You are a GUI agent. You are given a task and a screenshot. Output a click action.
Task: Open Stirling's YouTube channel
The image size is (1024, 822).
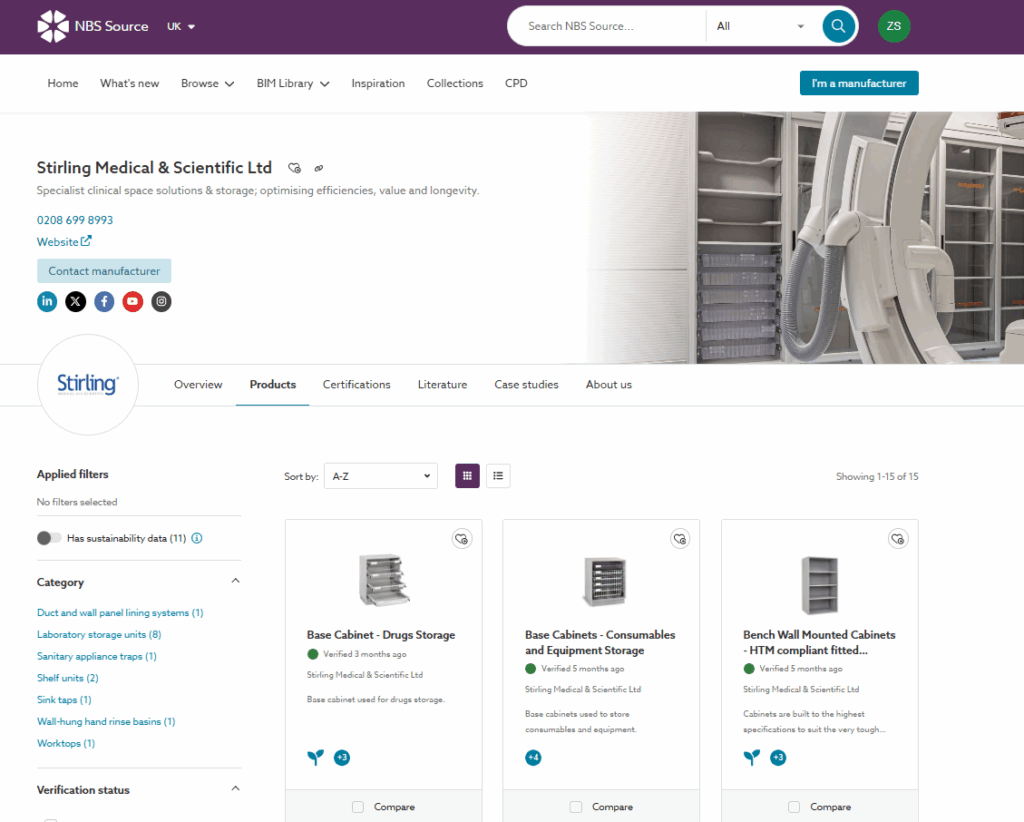133,302
